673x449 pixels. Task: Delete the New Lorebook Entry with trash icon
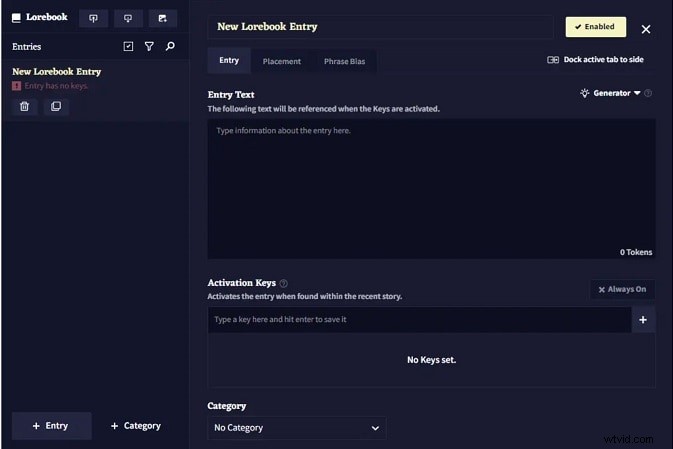coord(26,106)
